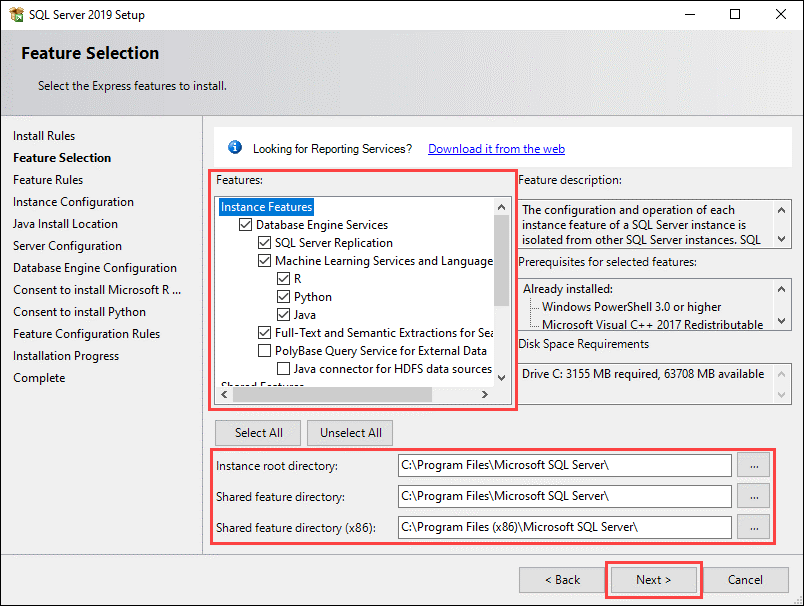Uncheck the R language feature

click(283, 278)
